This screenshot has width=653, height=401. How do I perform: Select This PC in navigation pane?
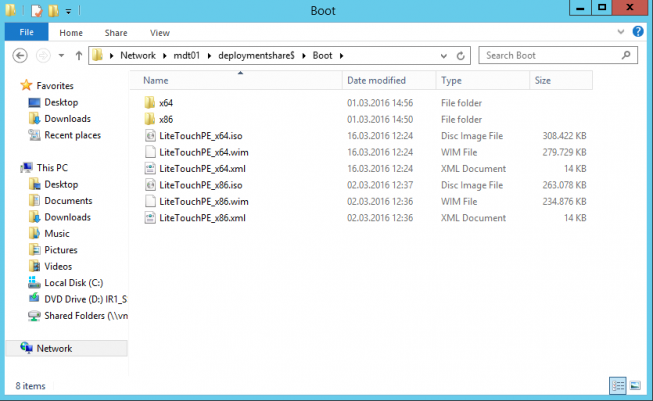pyautogui.click(x=52, y=168)
